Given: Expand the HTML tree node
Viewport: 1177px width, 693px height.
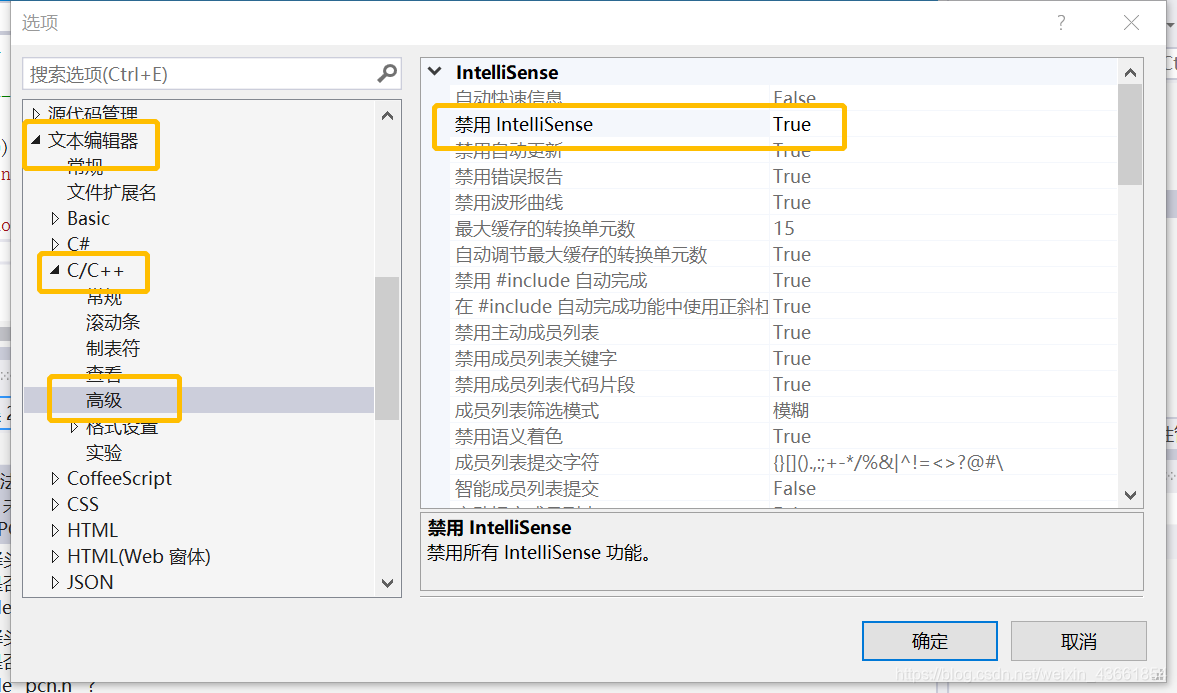Looking at the screenshot, I should 55,530.
